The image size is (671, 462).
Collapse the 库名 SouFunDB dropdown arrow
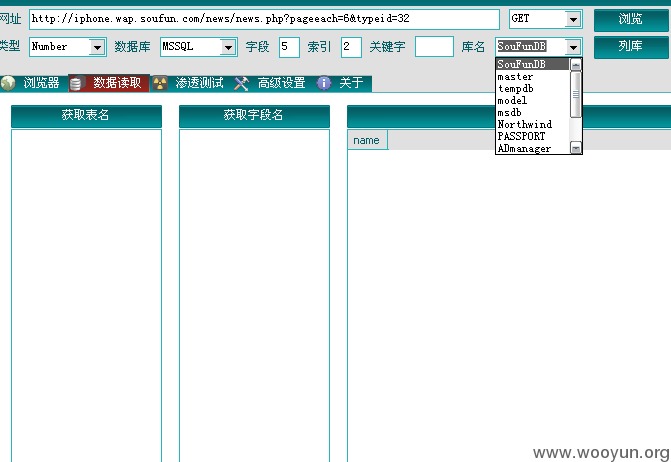(x=573, y=47)
